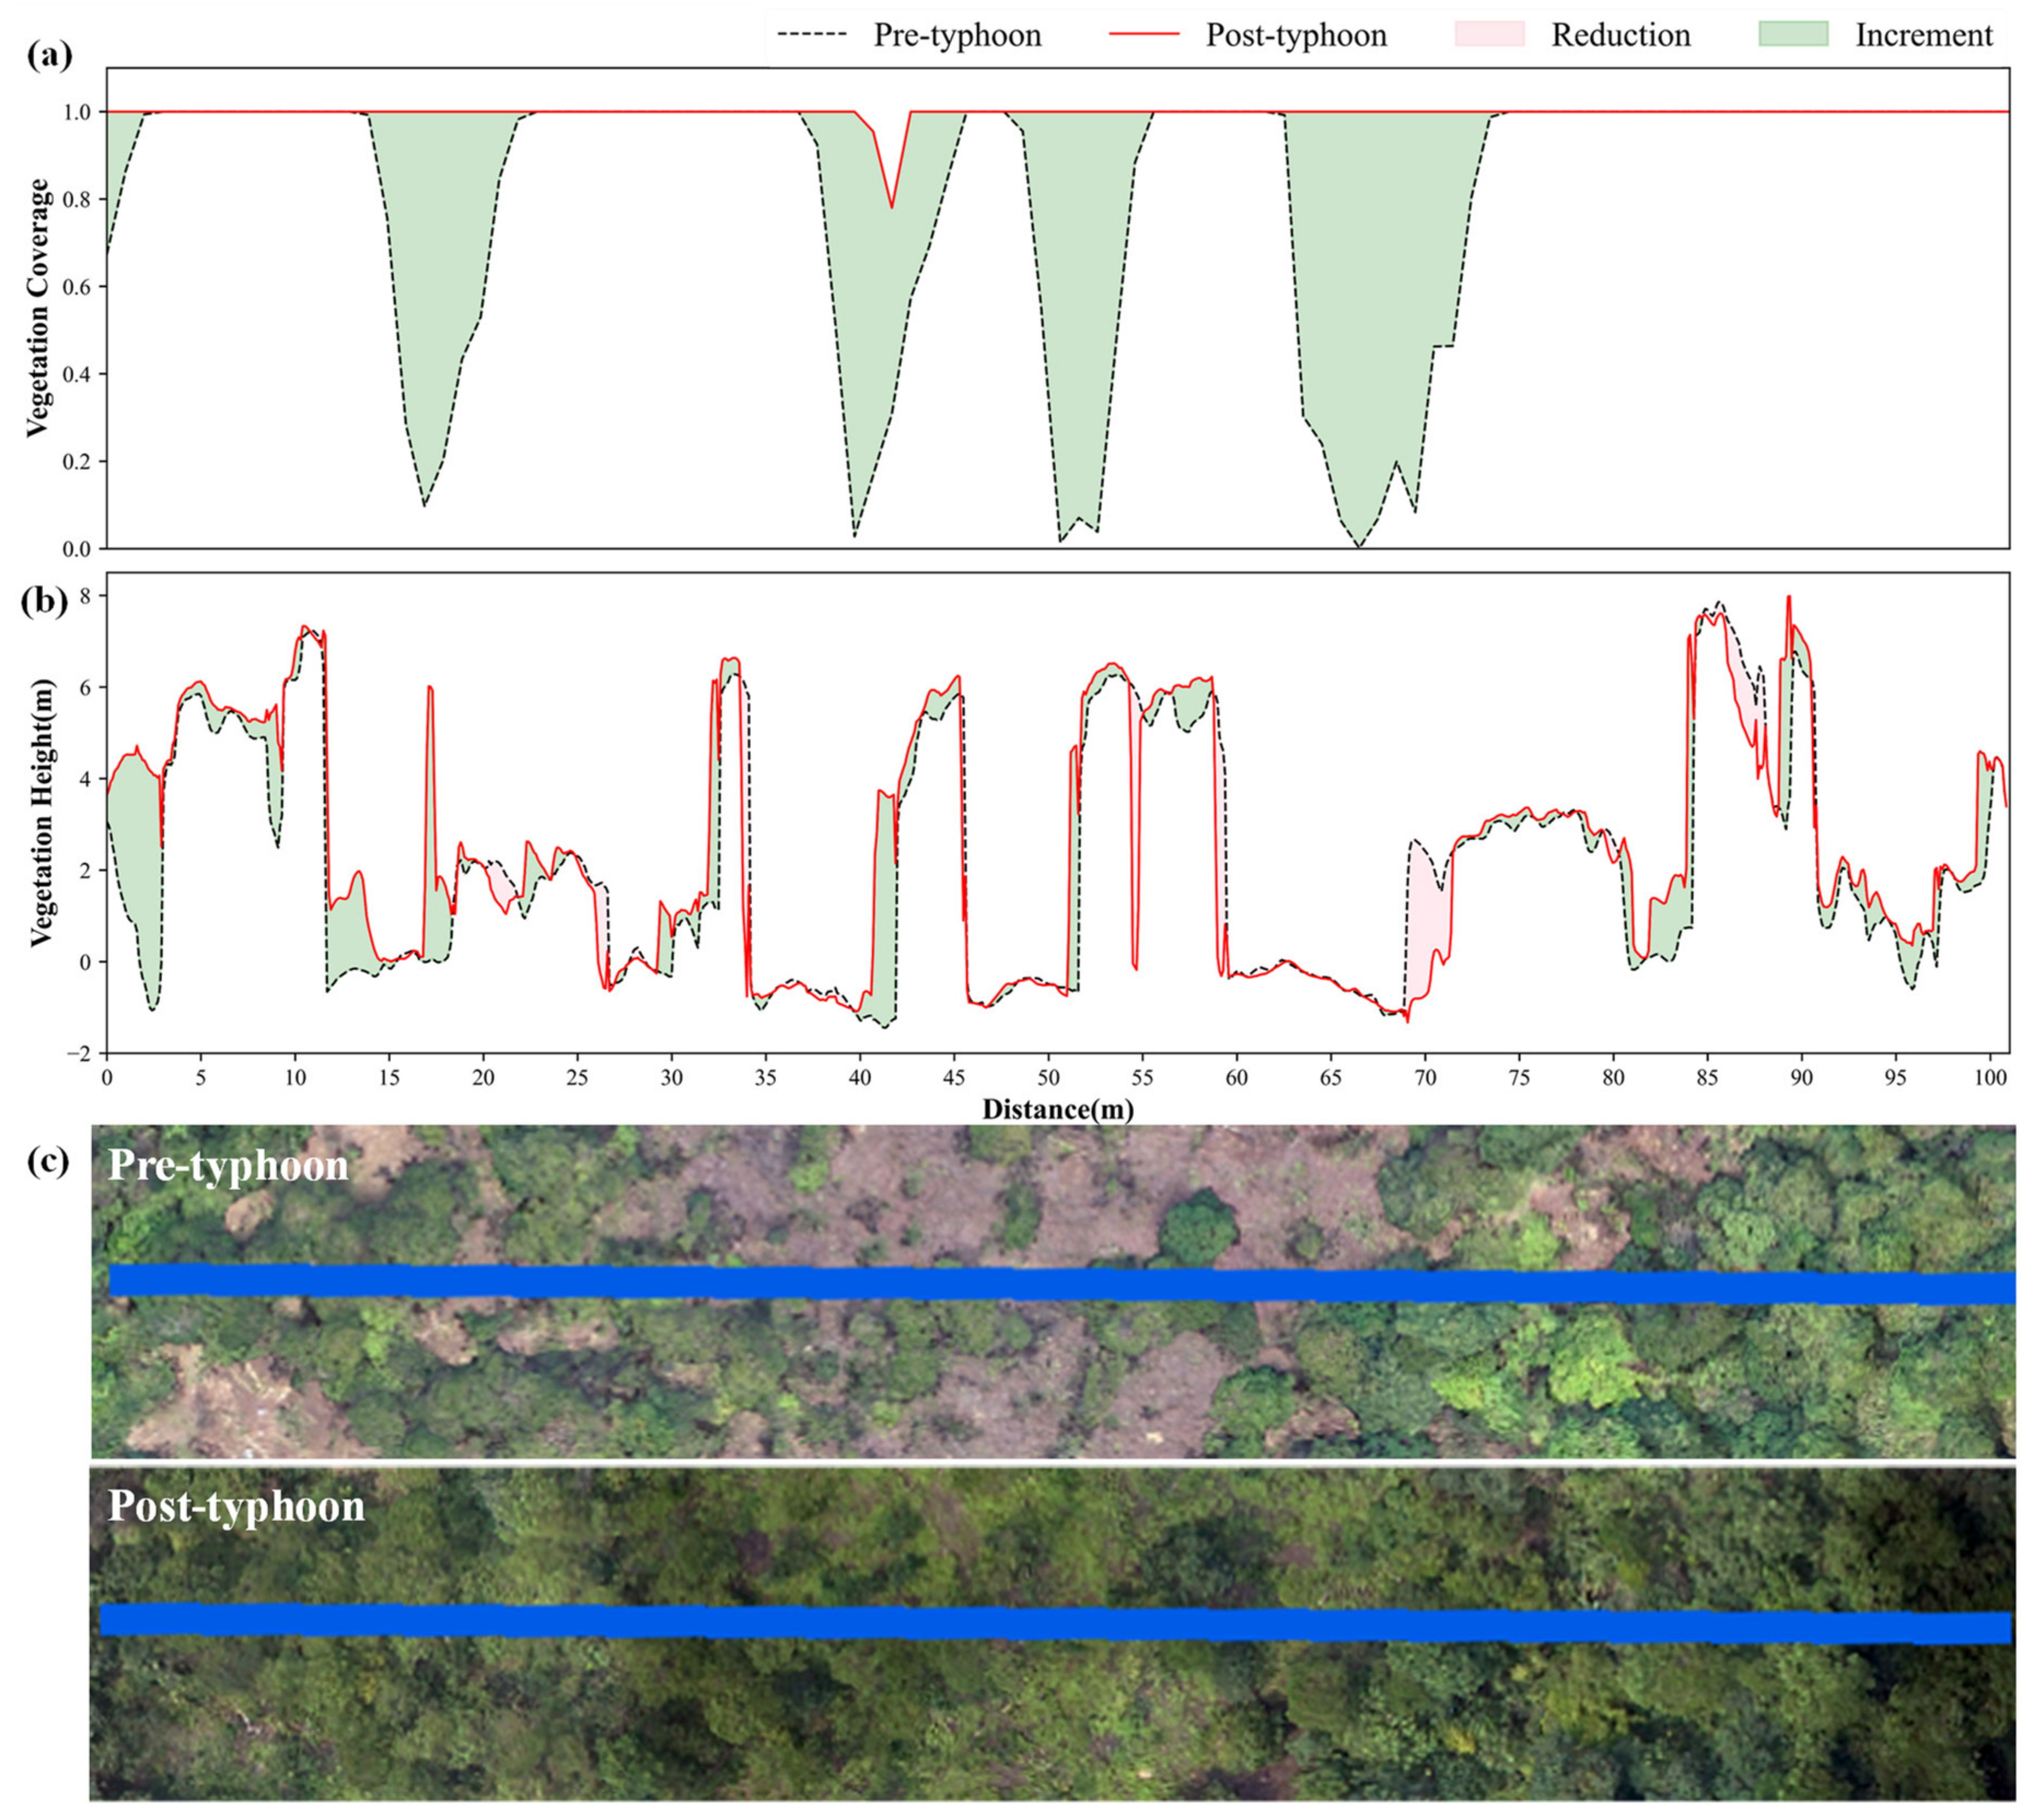Click the Increment legend label
Screen dimensions: 2040x1820
pos(1924,35)
